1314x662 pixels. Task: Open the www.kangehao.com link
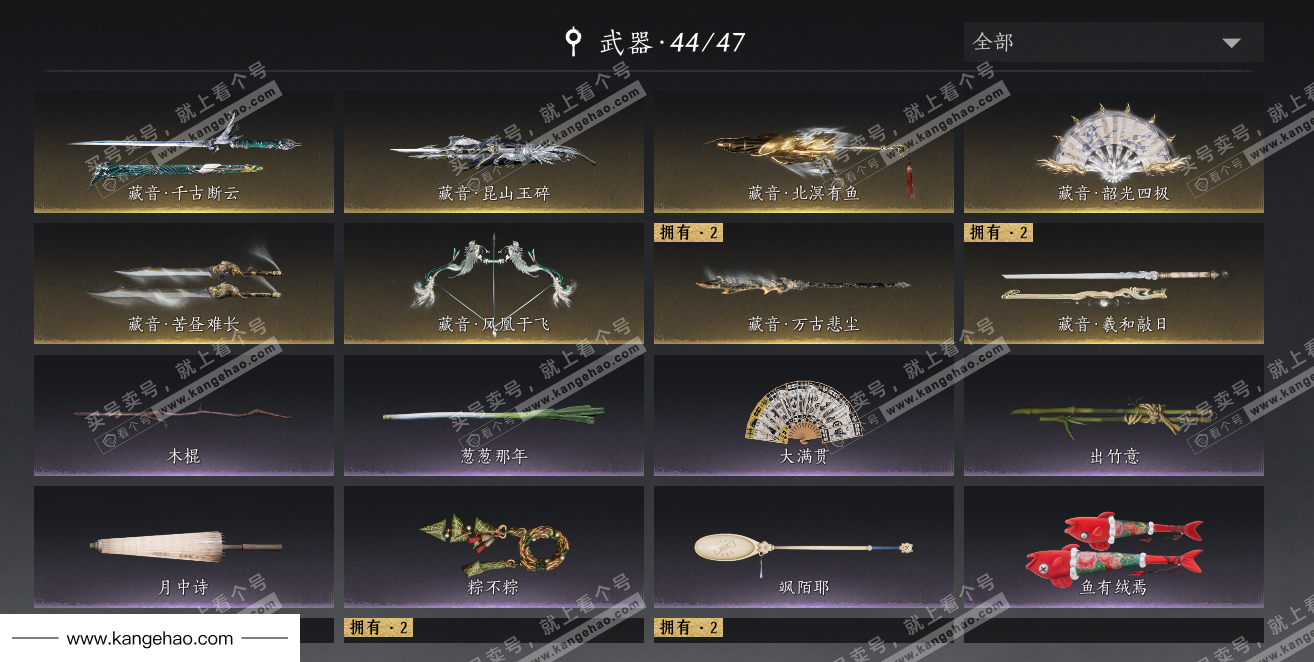click(x=150, y=638)
